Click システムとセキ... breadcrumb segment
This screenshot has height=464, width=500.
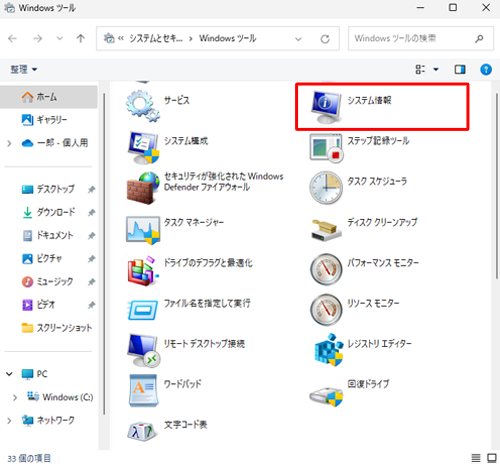(x=156, y=38)
